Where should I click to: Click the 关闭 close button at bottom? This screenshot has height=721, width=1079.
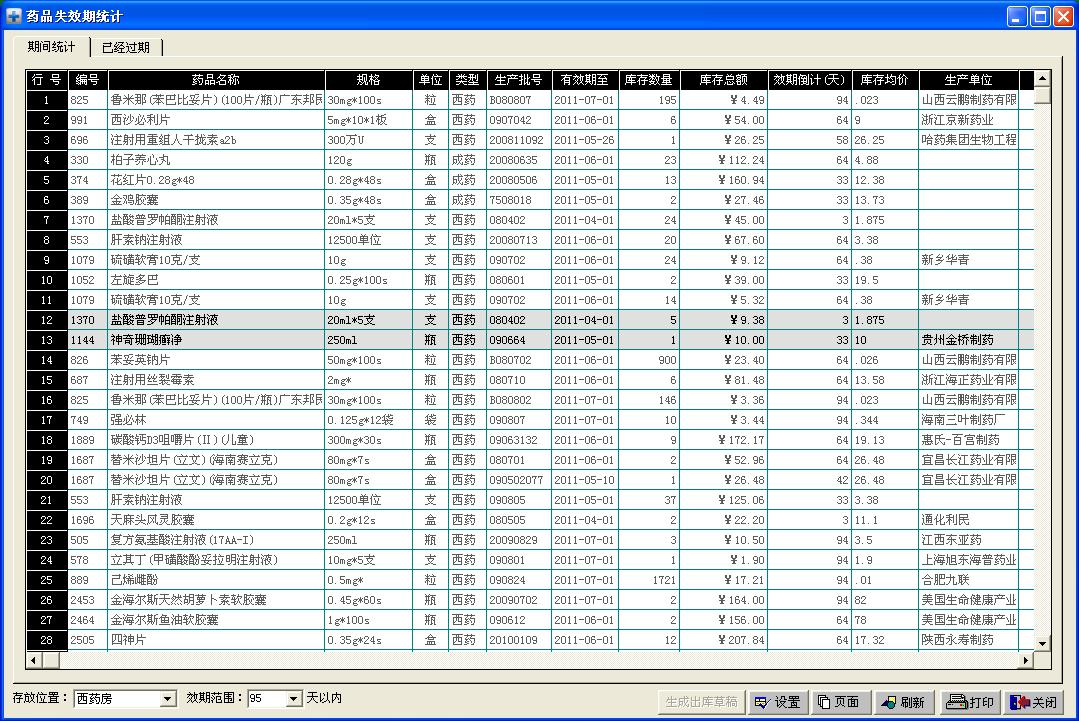point(1032,702)
